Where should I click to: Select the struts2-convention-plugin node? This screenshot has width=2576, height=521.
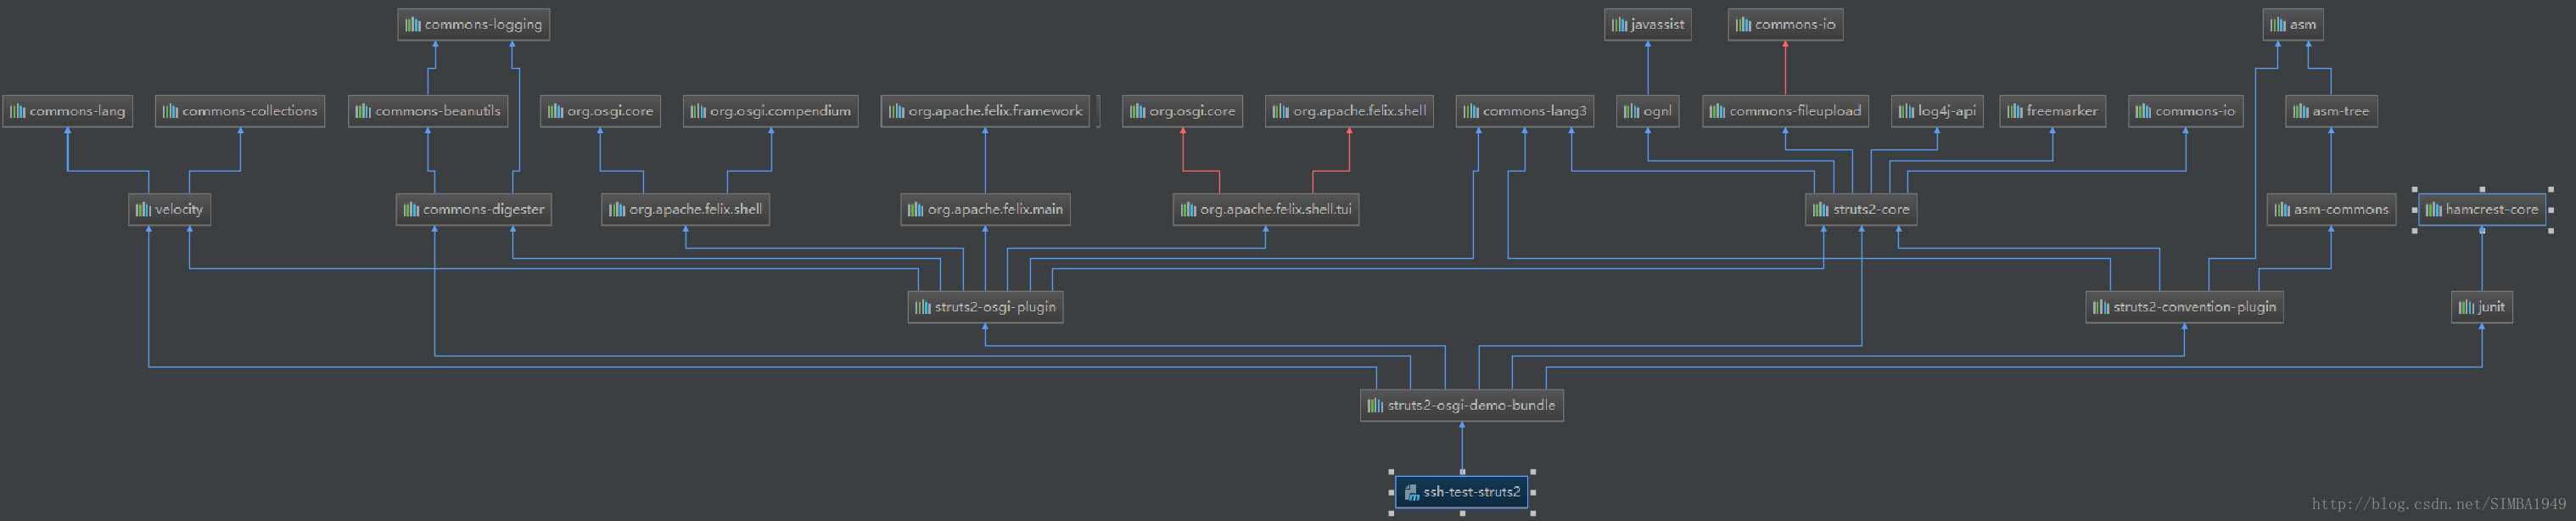click(x=2185, y=307)
